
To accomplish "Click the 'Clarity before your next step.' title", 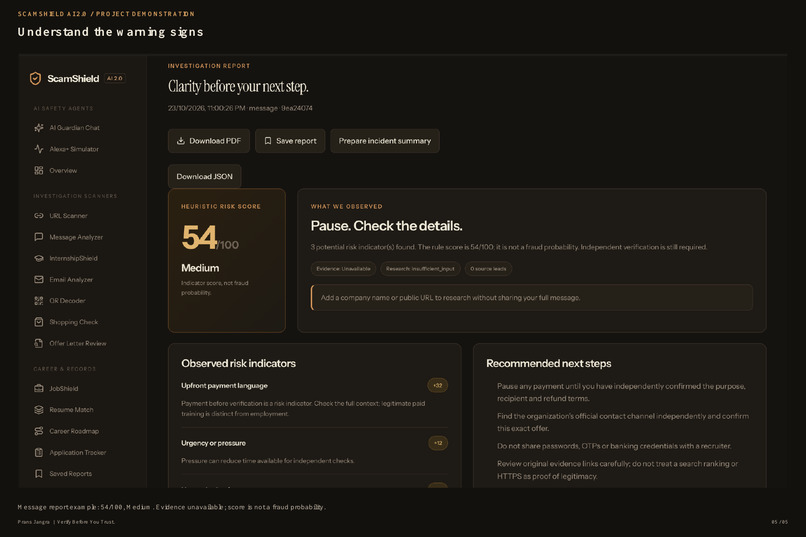I will point(238,86).
